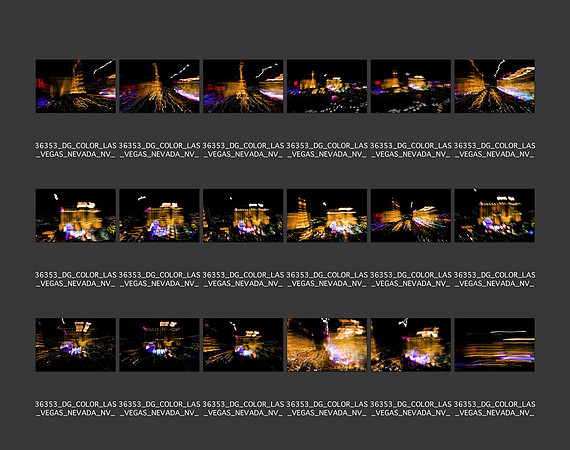570x450 pixels.
Task: Open fifth thumbnail in top row
Action: [410, 86]
